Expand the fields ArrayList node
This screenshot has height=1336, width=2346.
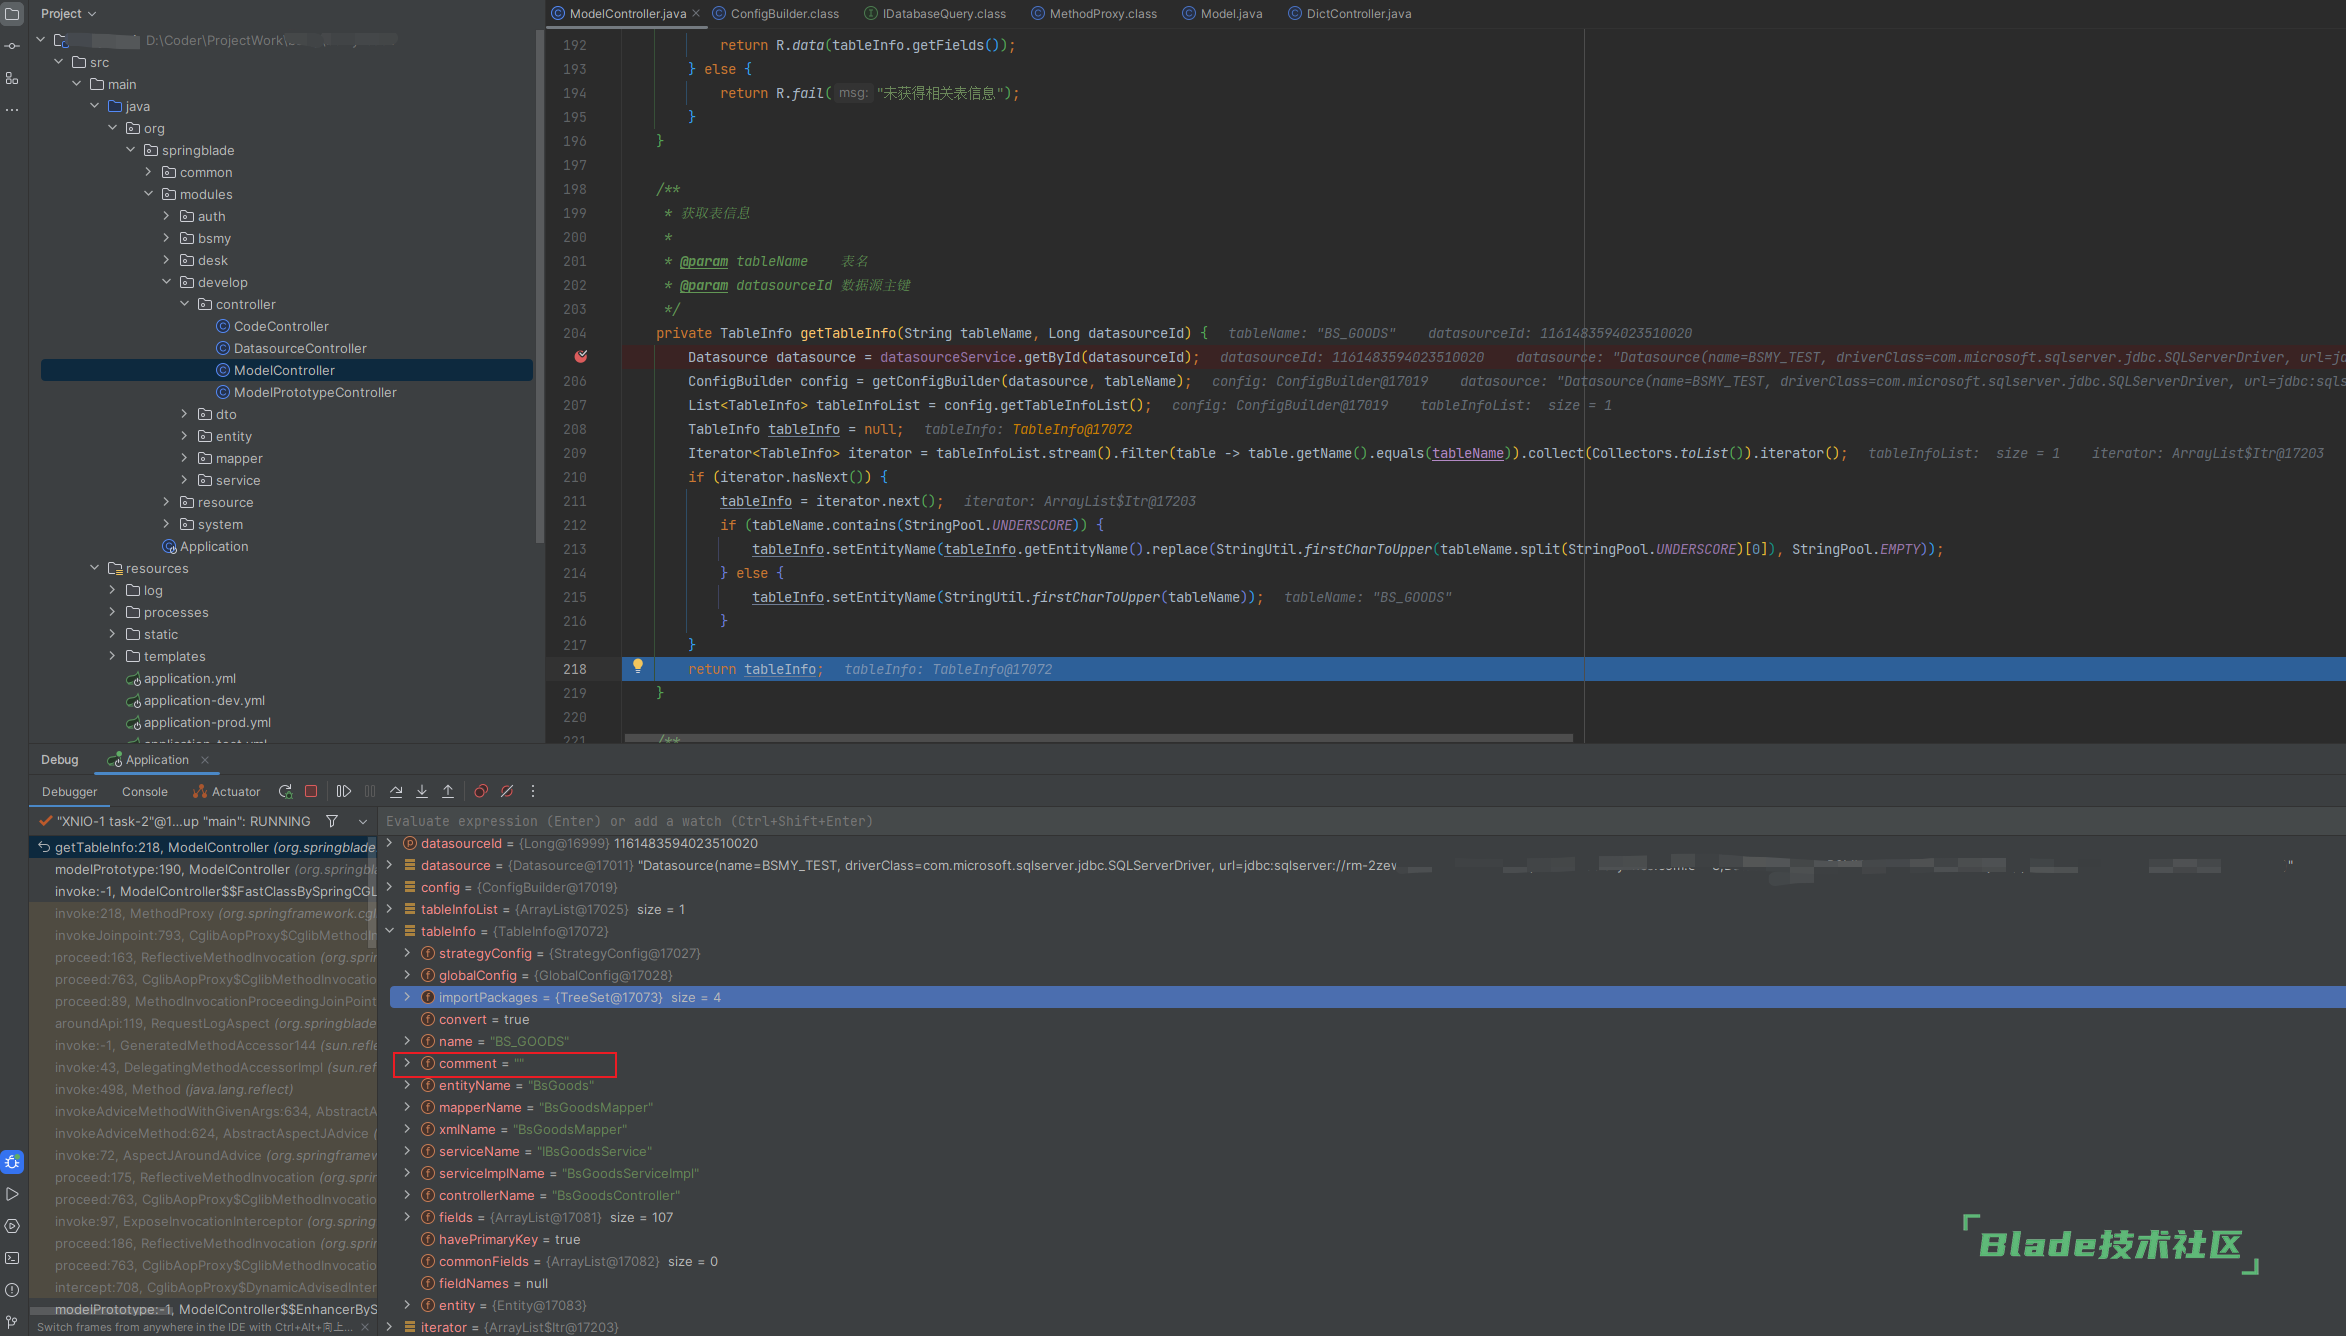408,1217
